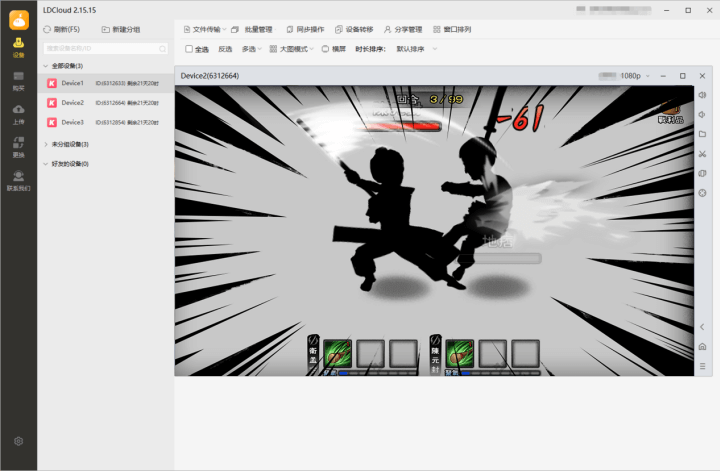
Task: Click the Device2 red K icon
Action: 52,103
